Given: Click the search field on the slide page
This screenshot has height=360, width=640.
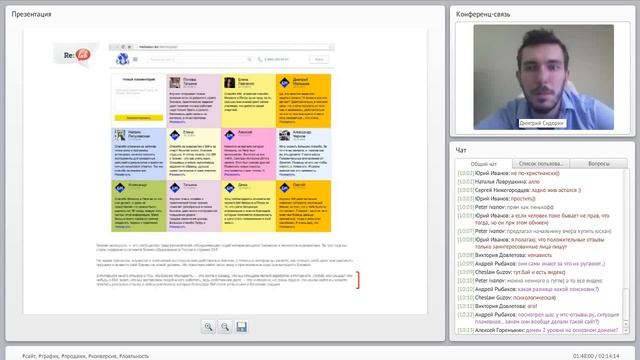Looking at the screenshot, I should tap(200, 60).
